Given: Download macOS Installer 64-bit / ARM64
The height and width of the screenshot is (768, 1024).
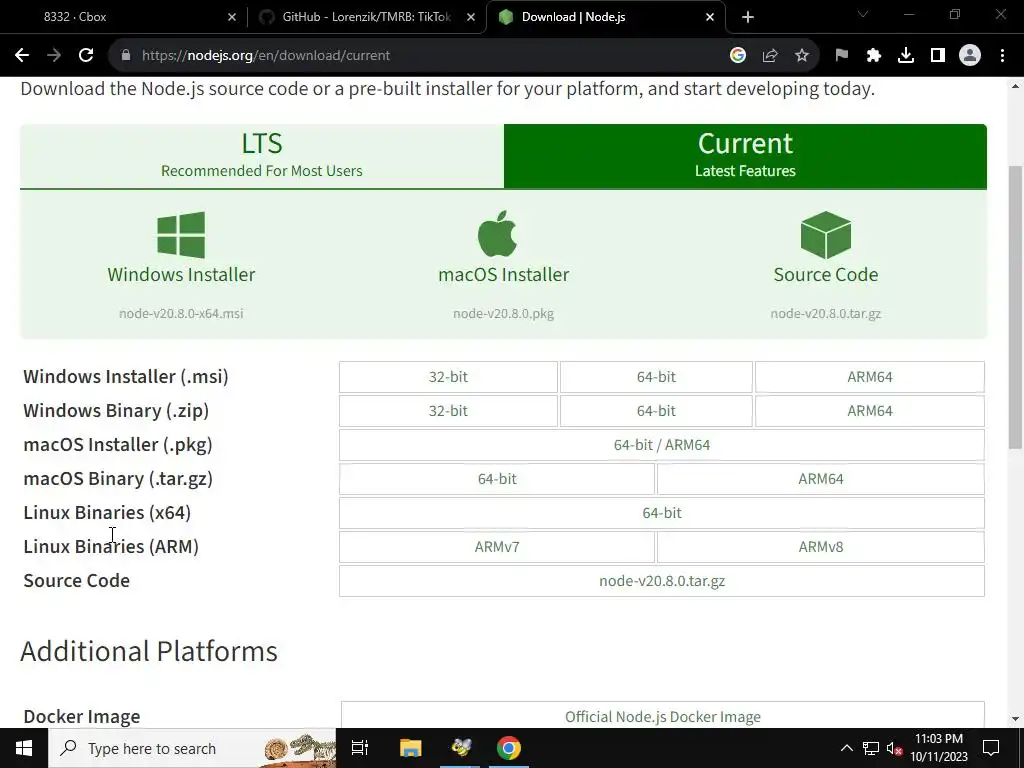Looking at the screenshot, I should [x=662, y=445].
